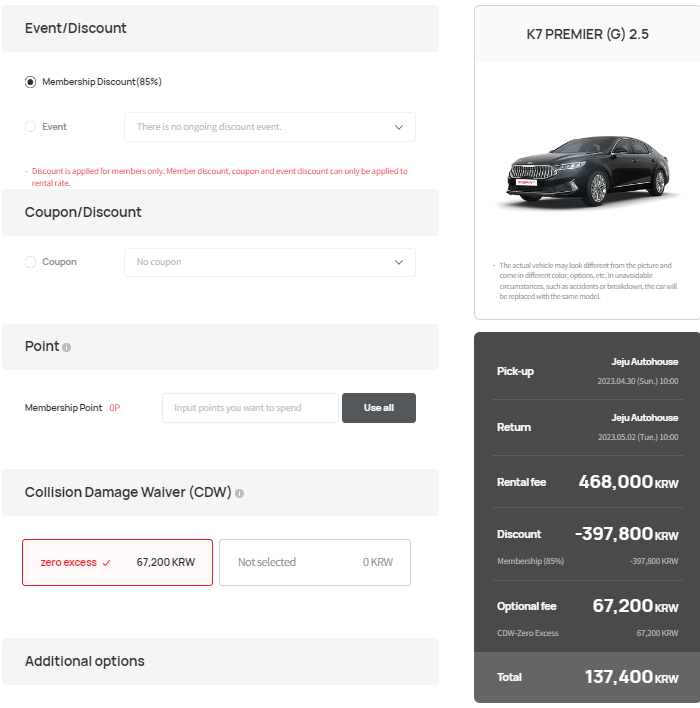
Task: Open the No coupon dropdown
Action: tap(270, 262)
